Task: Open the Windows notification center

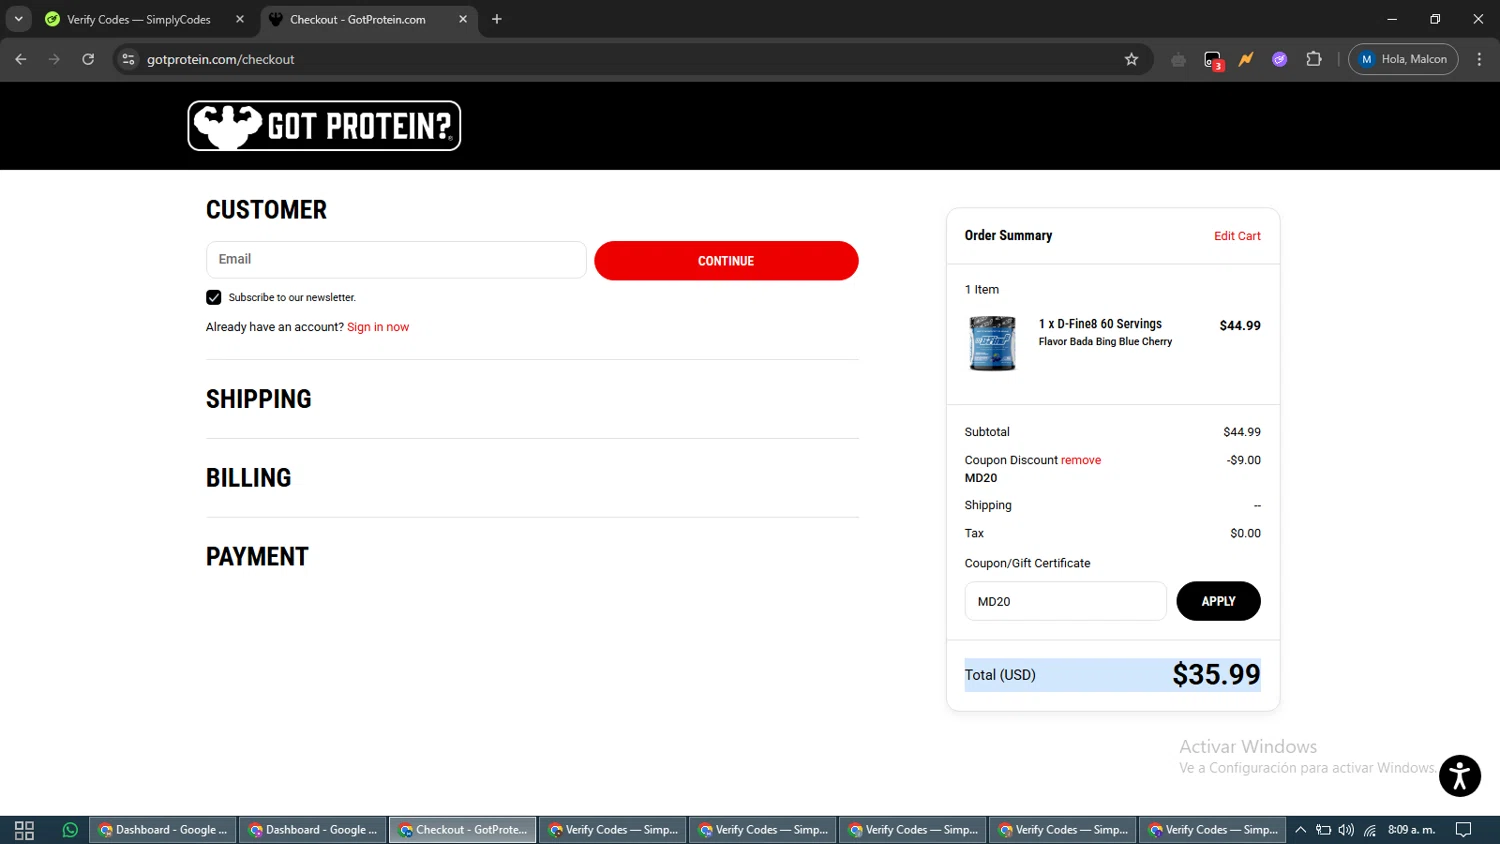Action: (1464, 830)
